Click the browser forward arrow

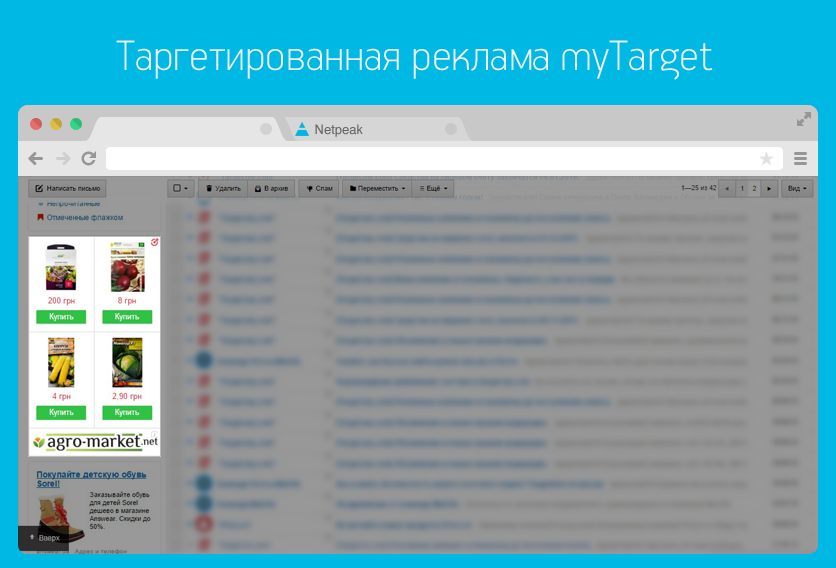[x=63, y=158]
